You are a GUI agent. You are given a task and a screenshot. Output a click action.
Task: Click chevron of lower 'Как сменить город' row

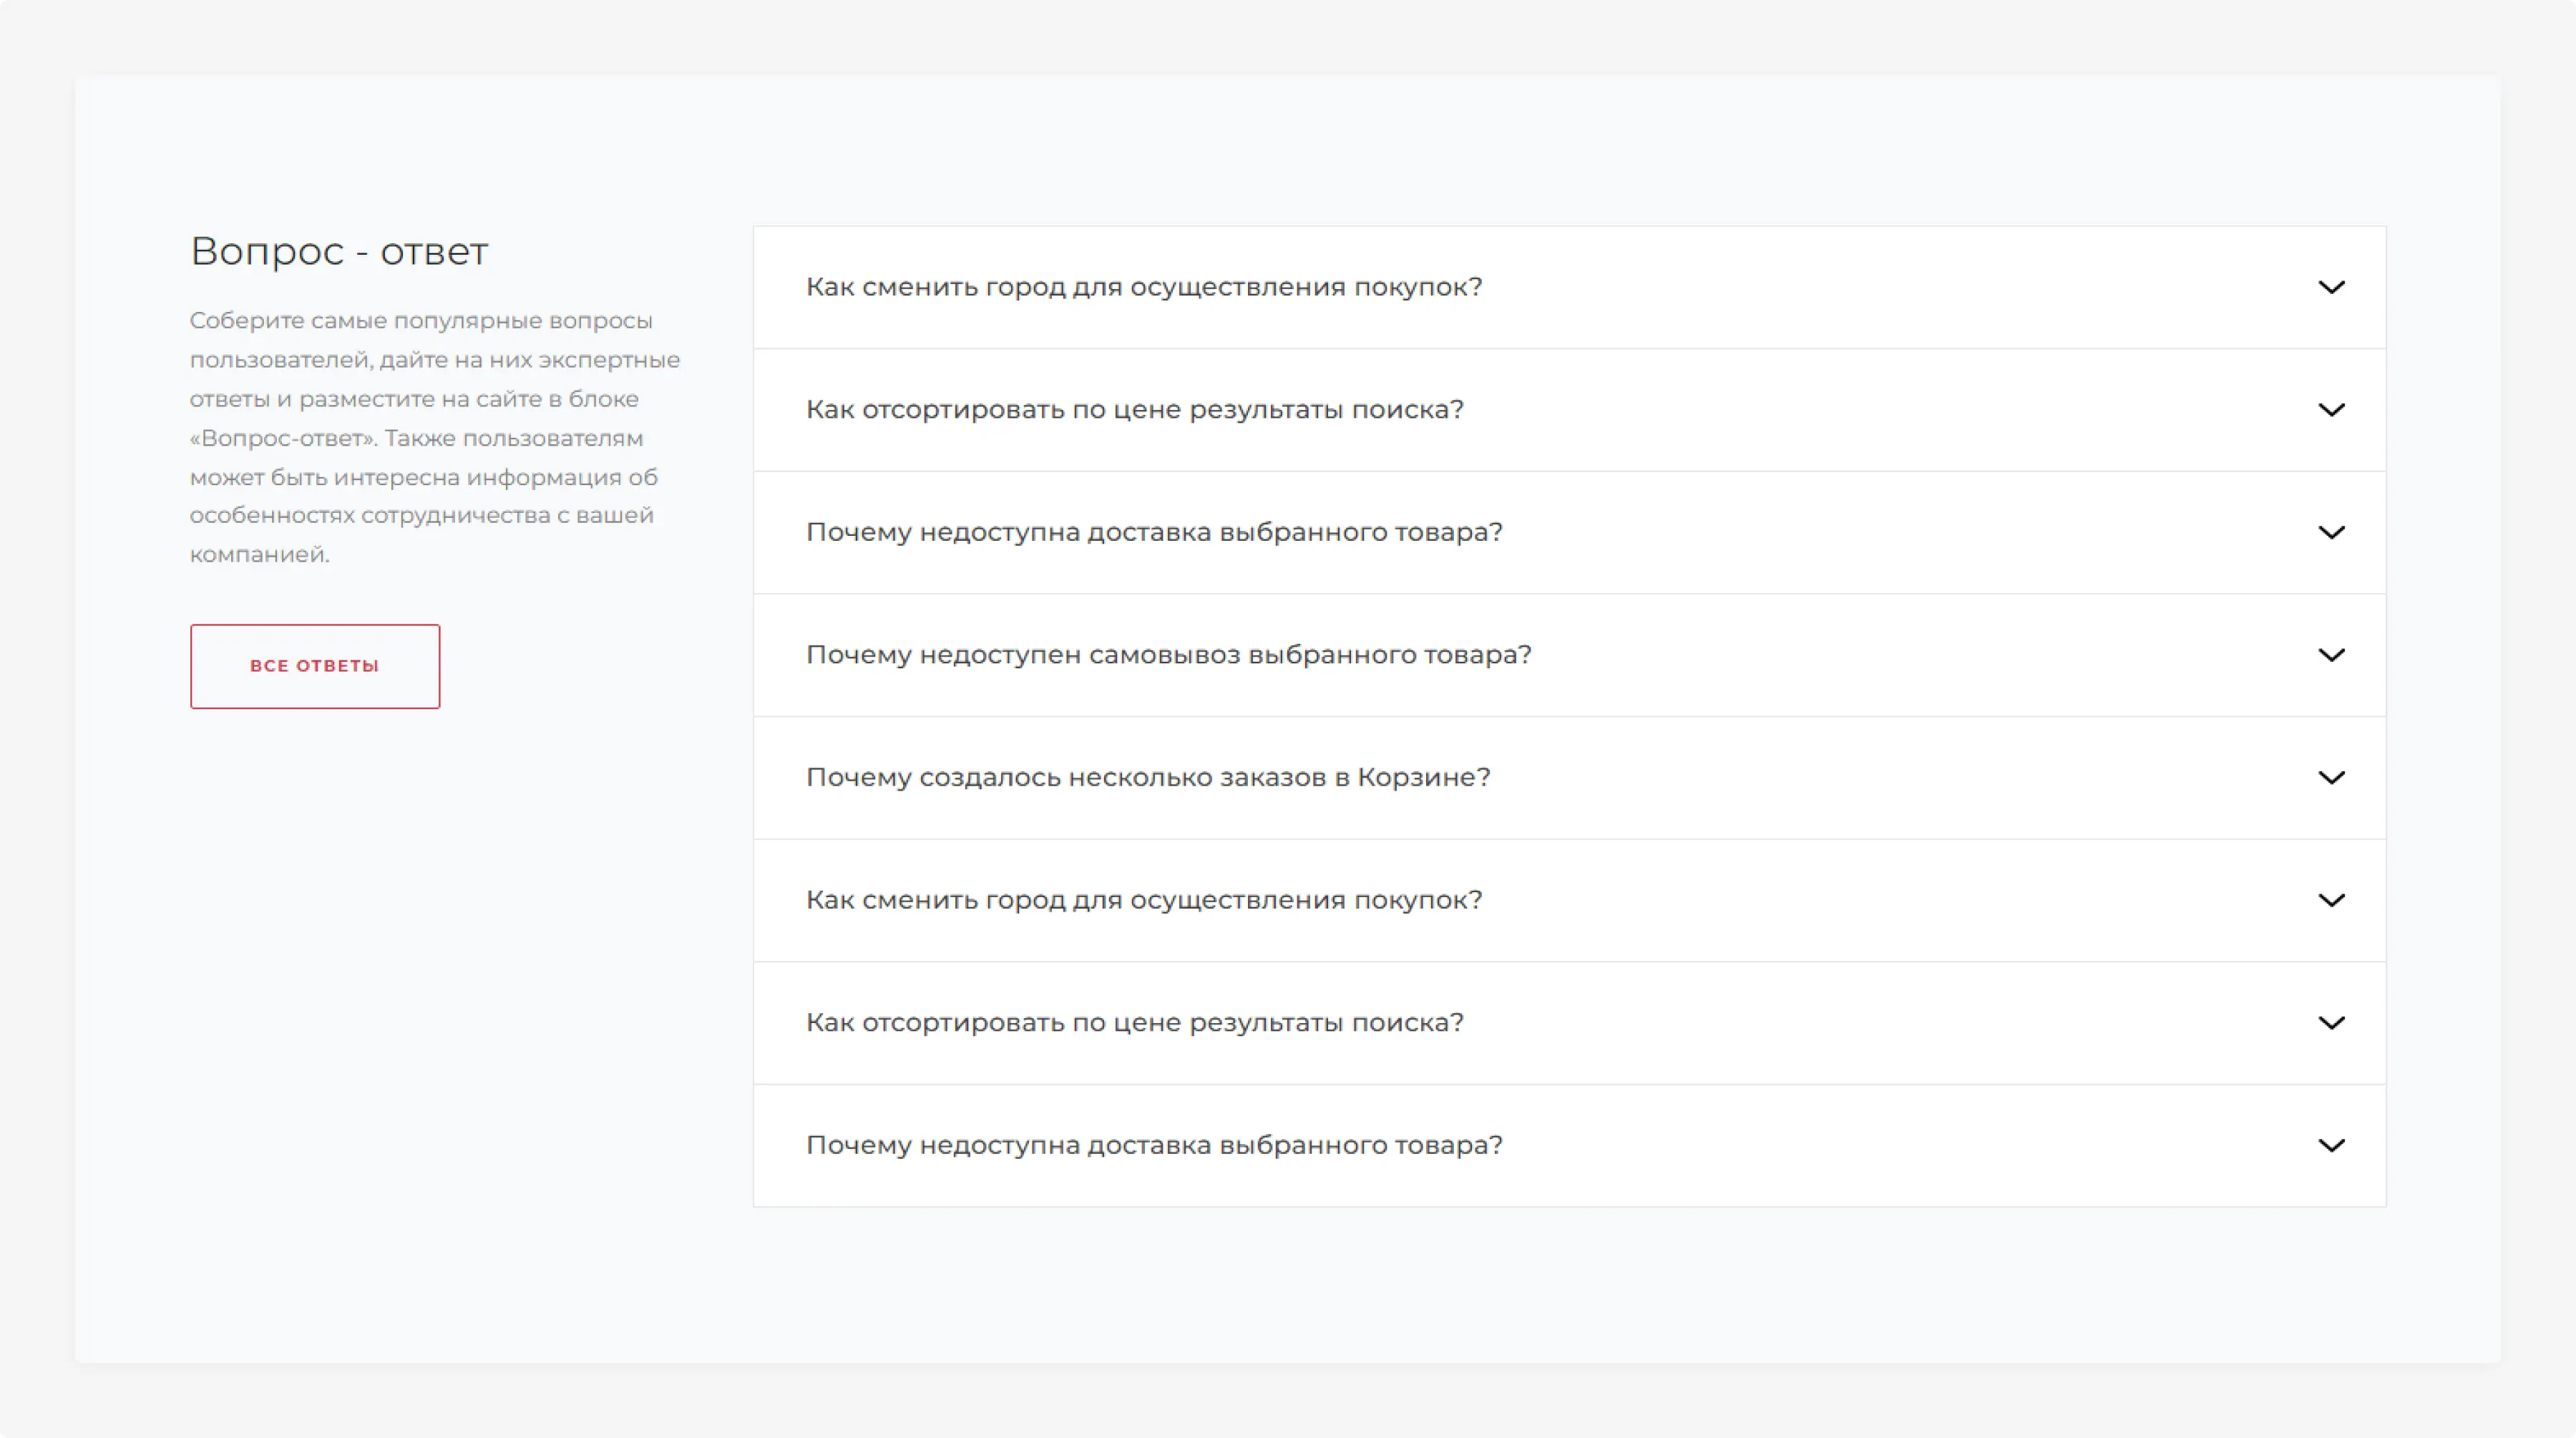tap(2331, 901)
